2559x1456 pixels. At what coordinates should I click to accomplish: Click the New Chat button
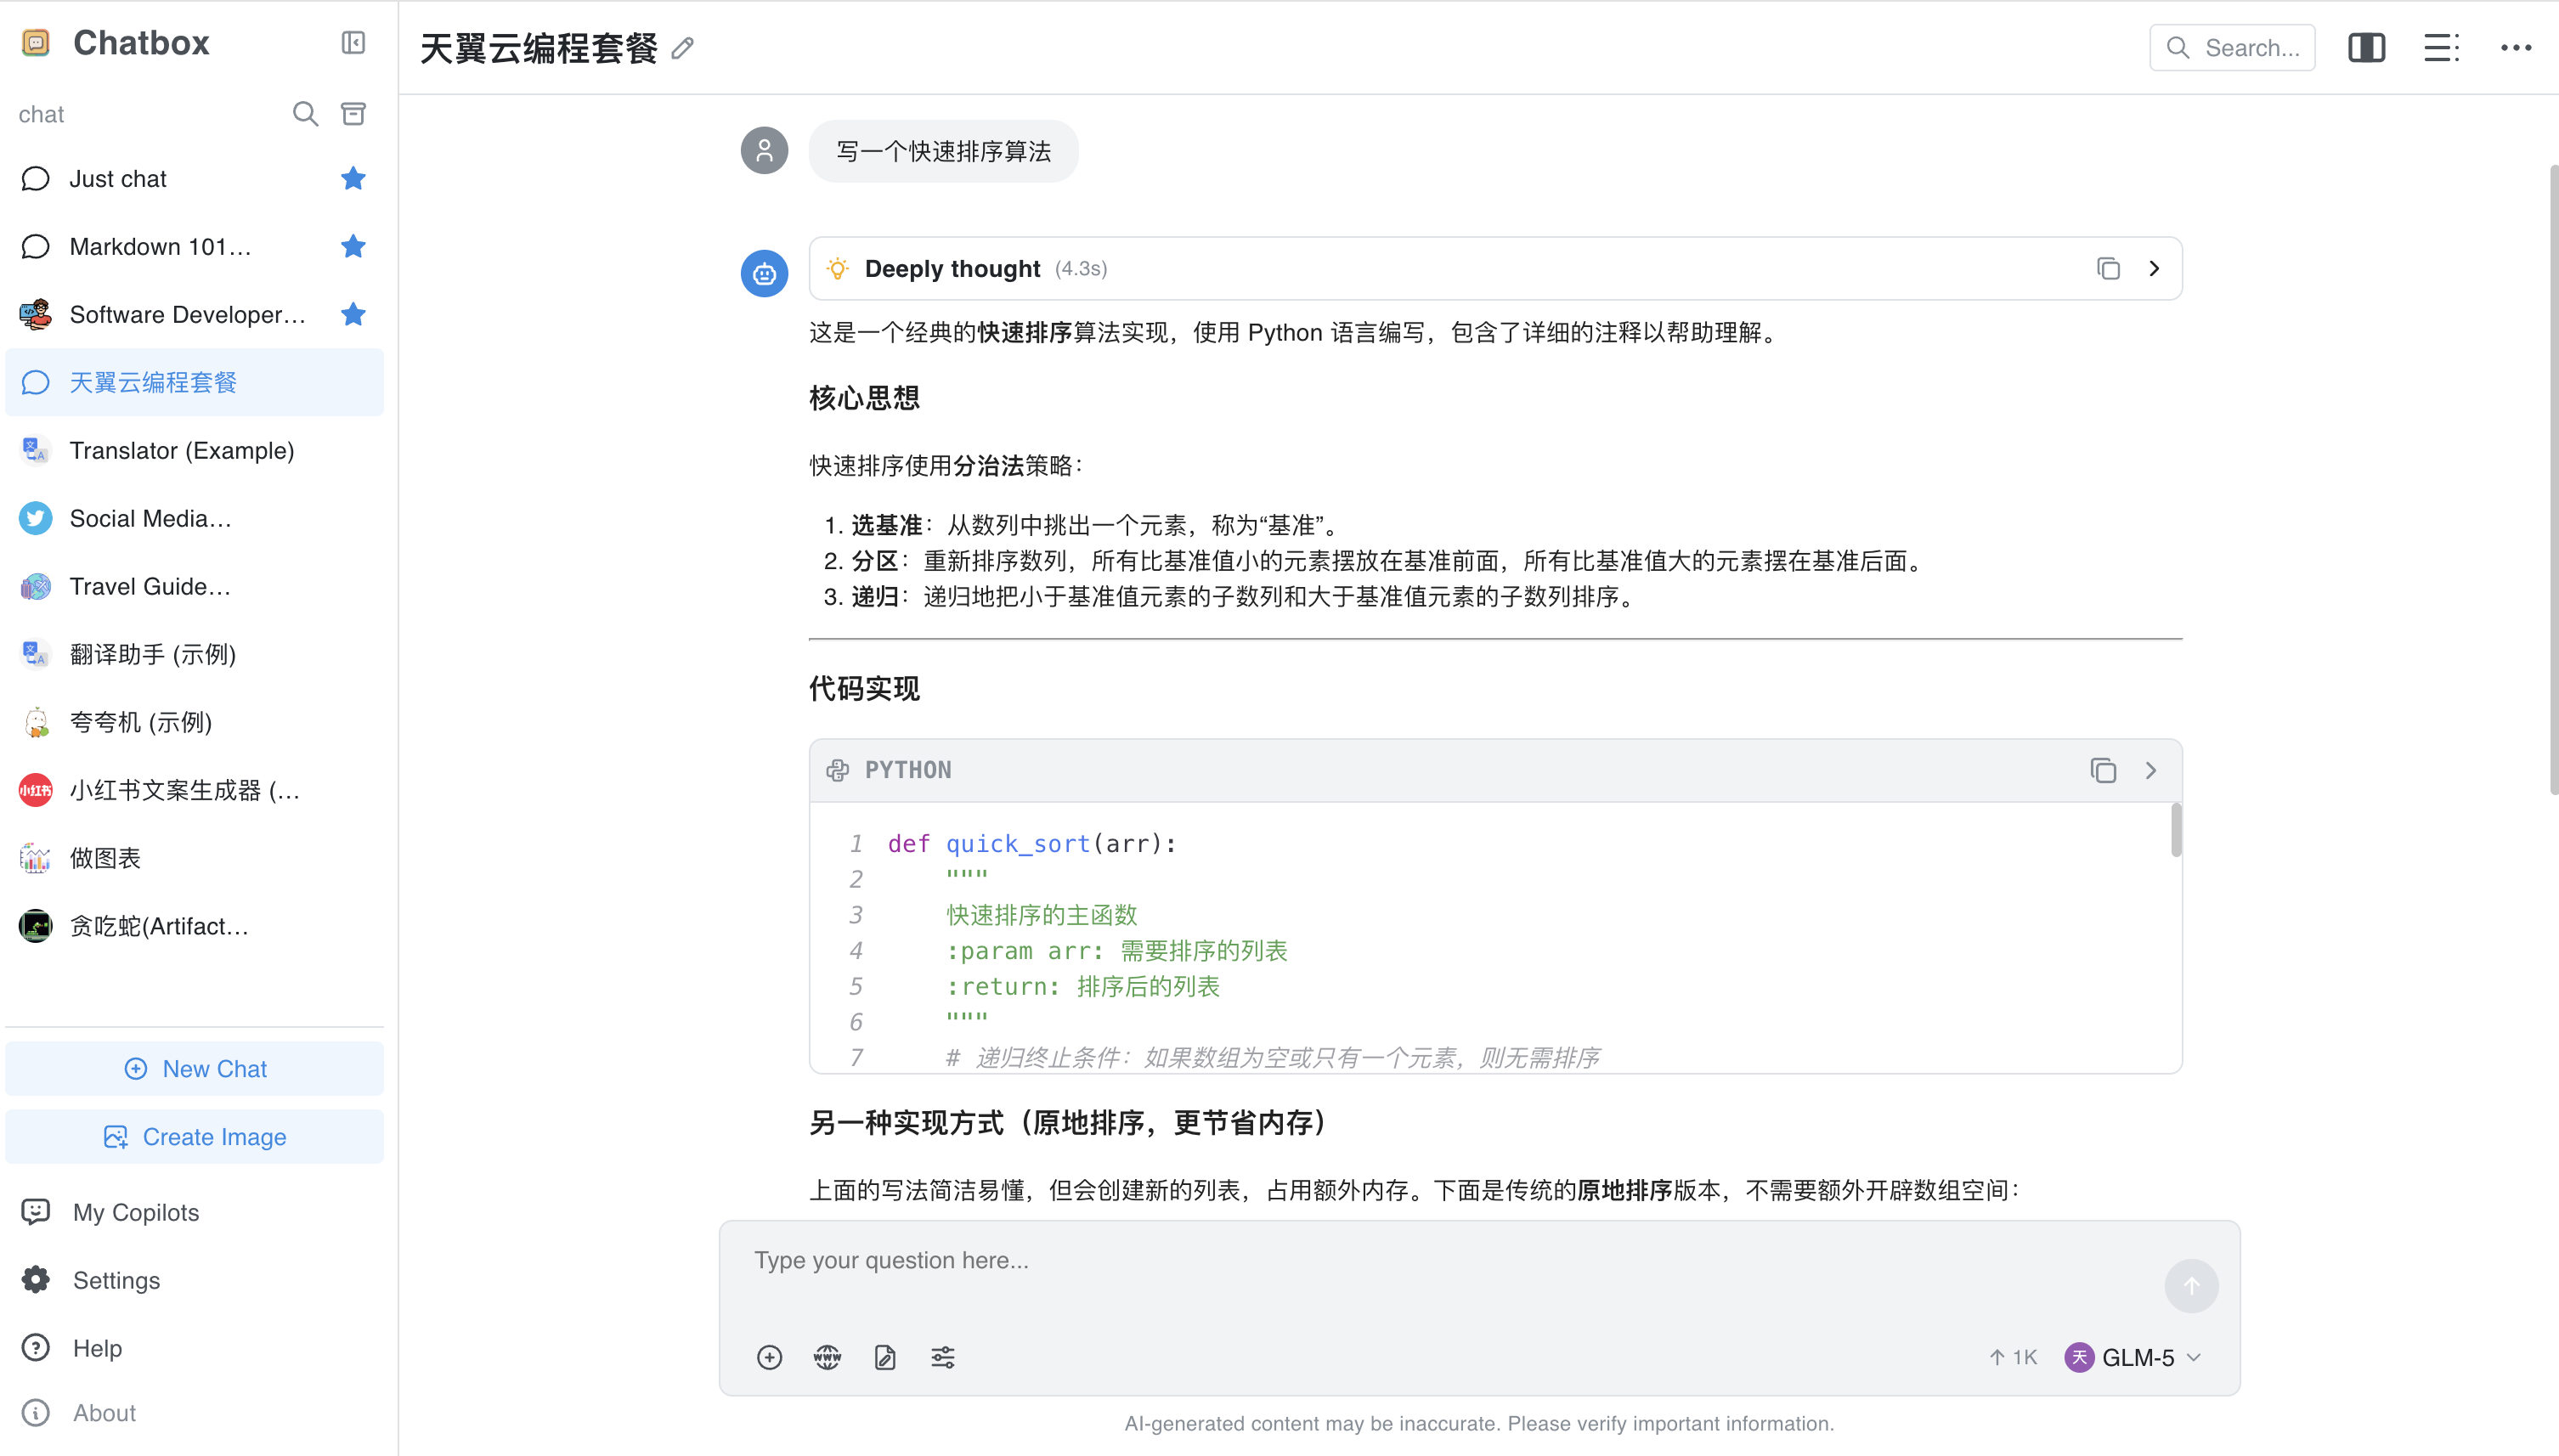click(195, 1069)
